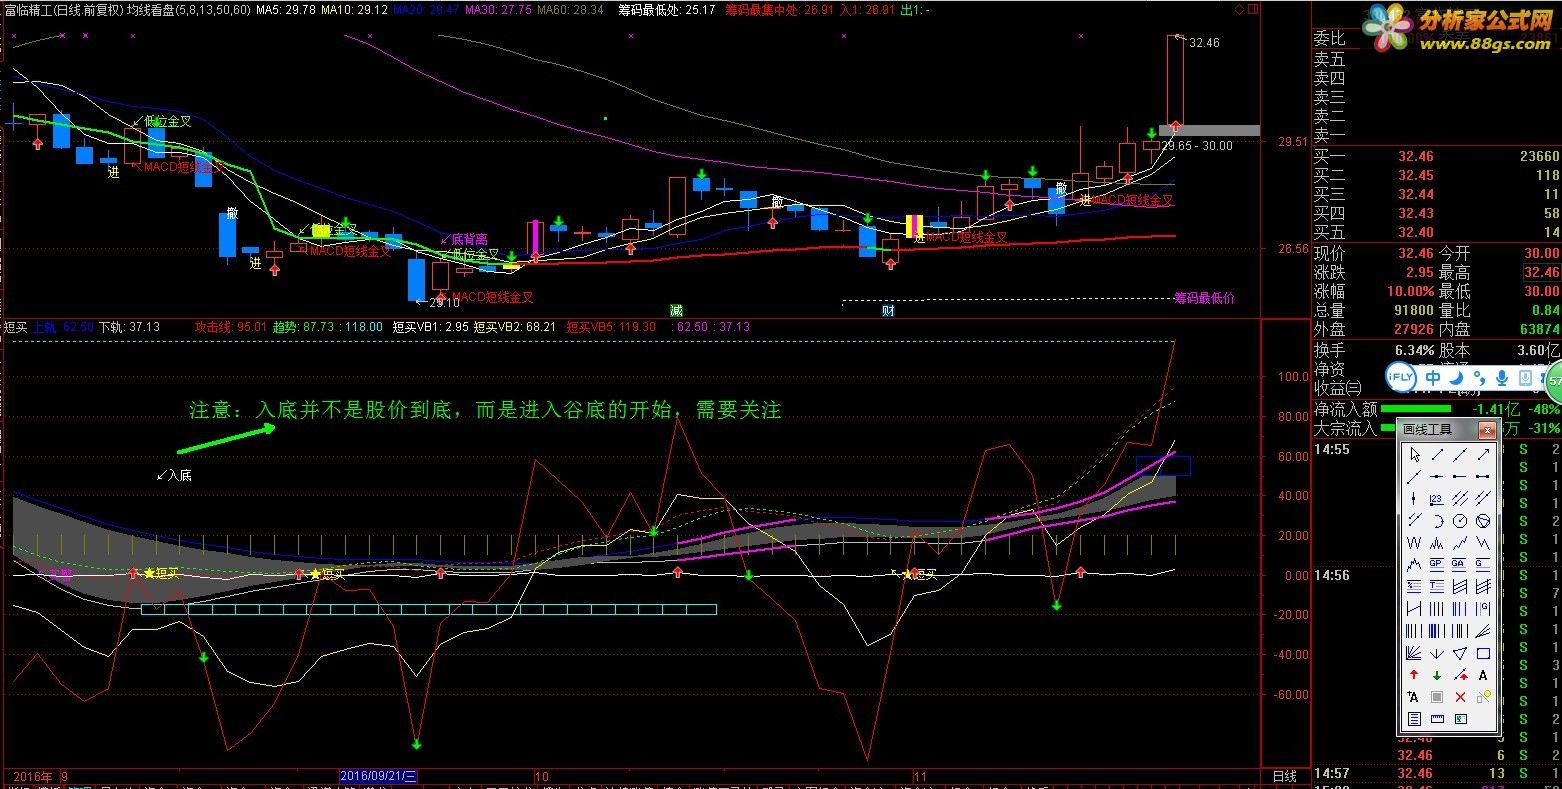Screen dimensions: 1562x789
Task: Click the 入底 annotation label
Action: (x=179, y=475)
